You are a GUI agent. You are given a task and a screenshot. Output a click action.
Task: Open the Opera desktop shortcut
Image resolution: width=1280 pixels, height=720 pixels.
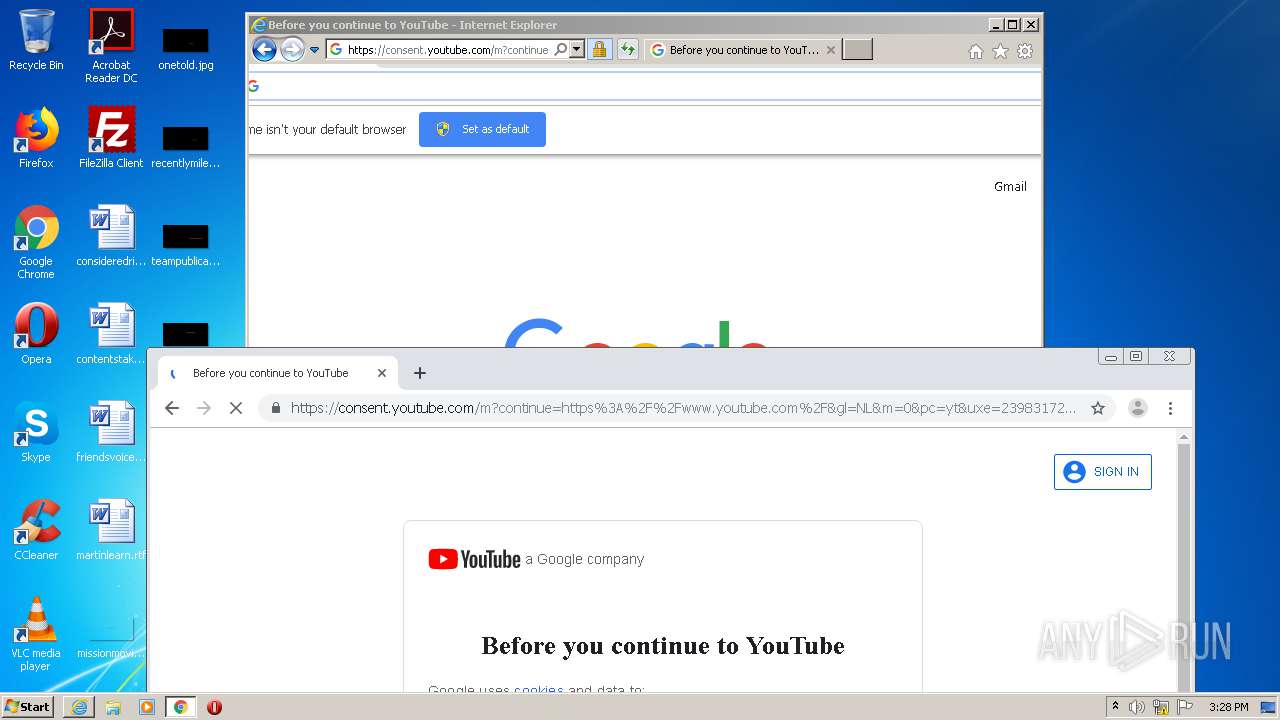coord(36,334)
